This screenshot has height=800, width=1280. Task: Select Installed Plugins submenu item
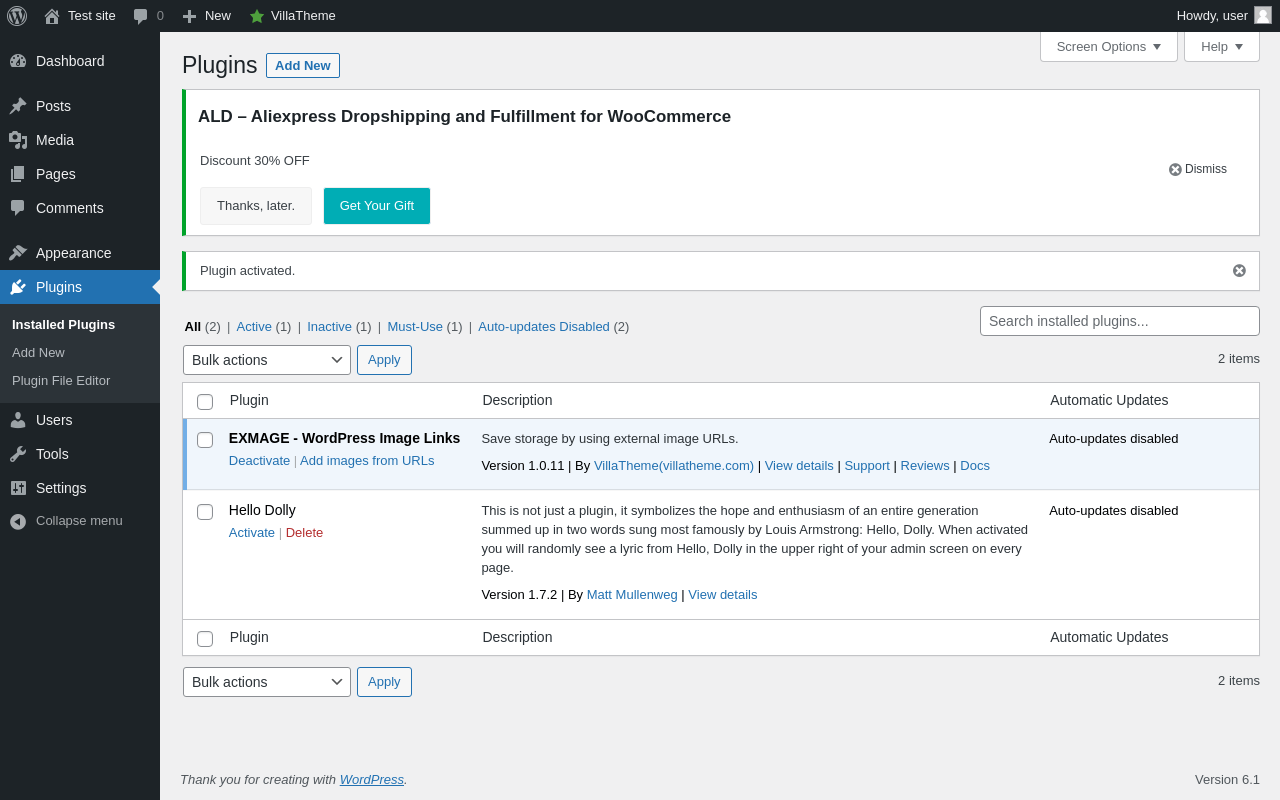click(x=63, y=324)
